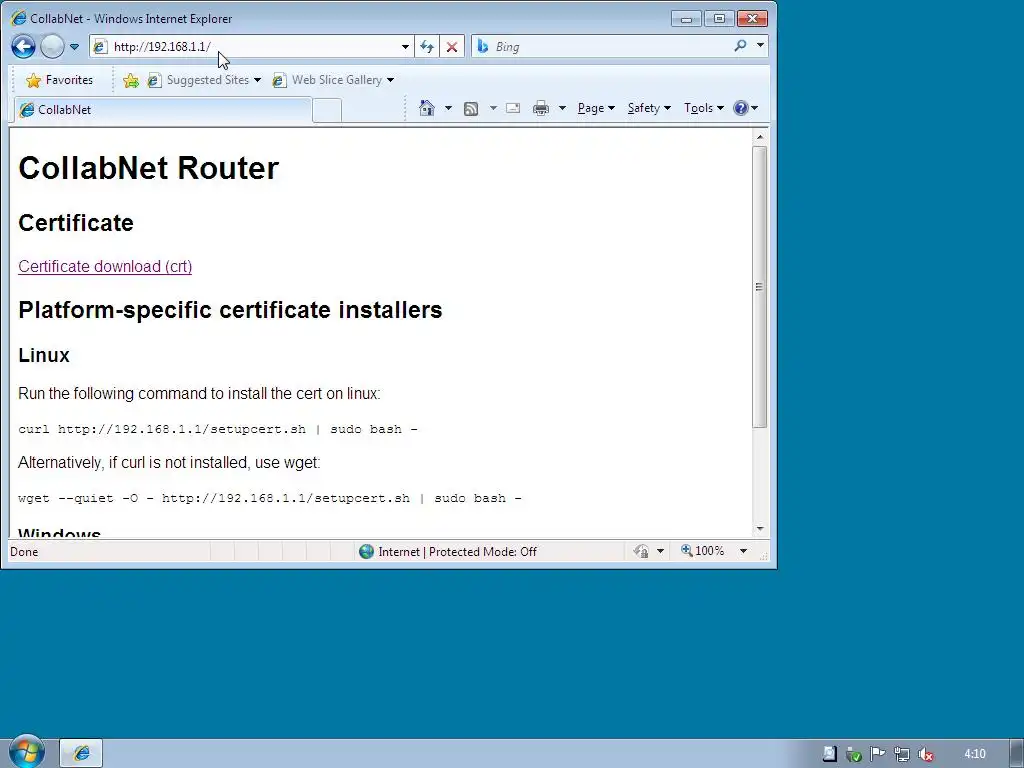Expand the Home button dropdown arrow
1024x768 pixels.
click(448, 108)
